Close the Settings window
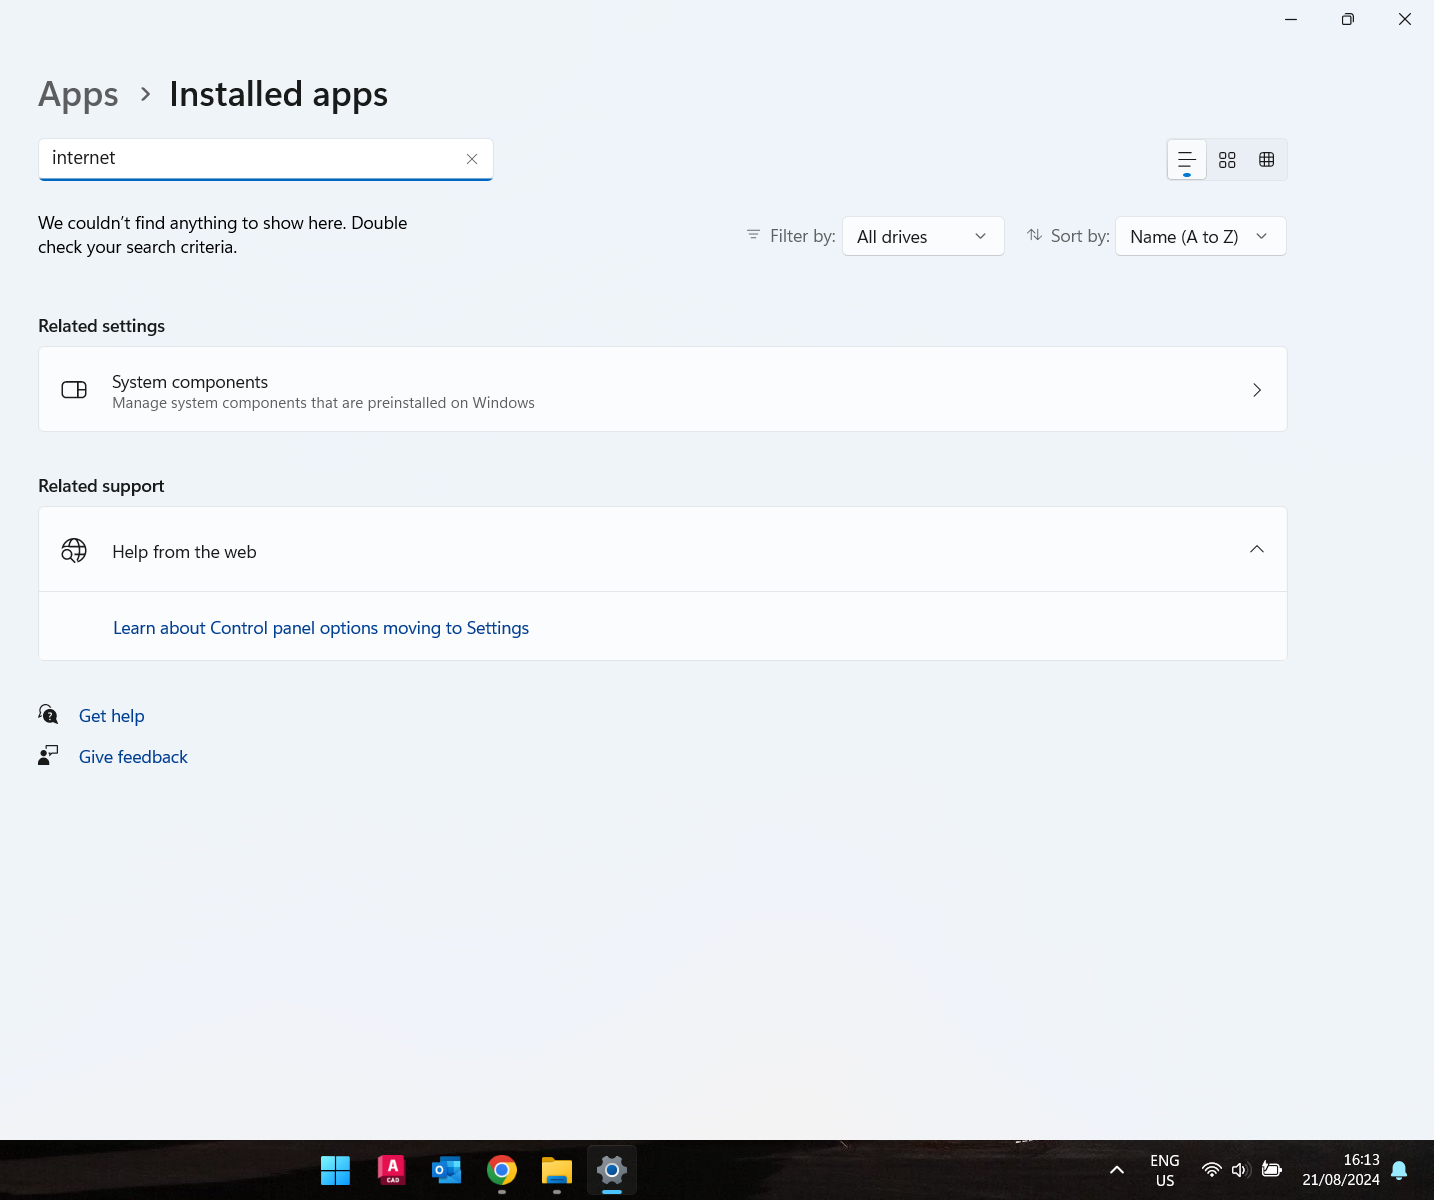Viewport: 1434px width, 1200px height. coord(1405,19)
